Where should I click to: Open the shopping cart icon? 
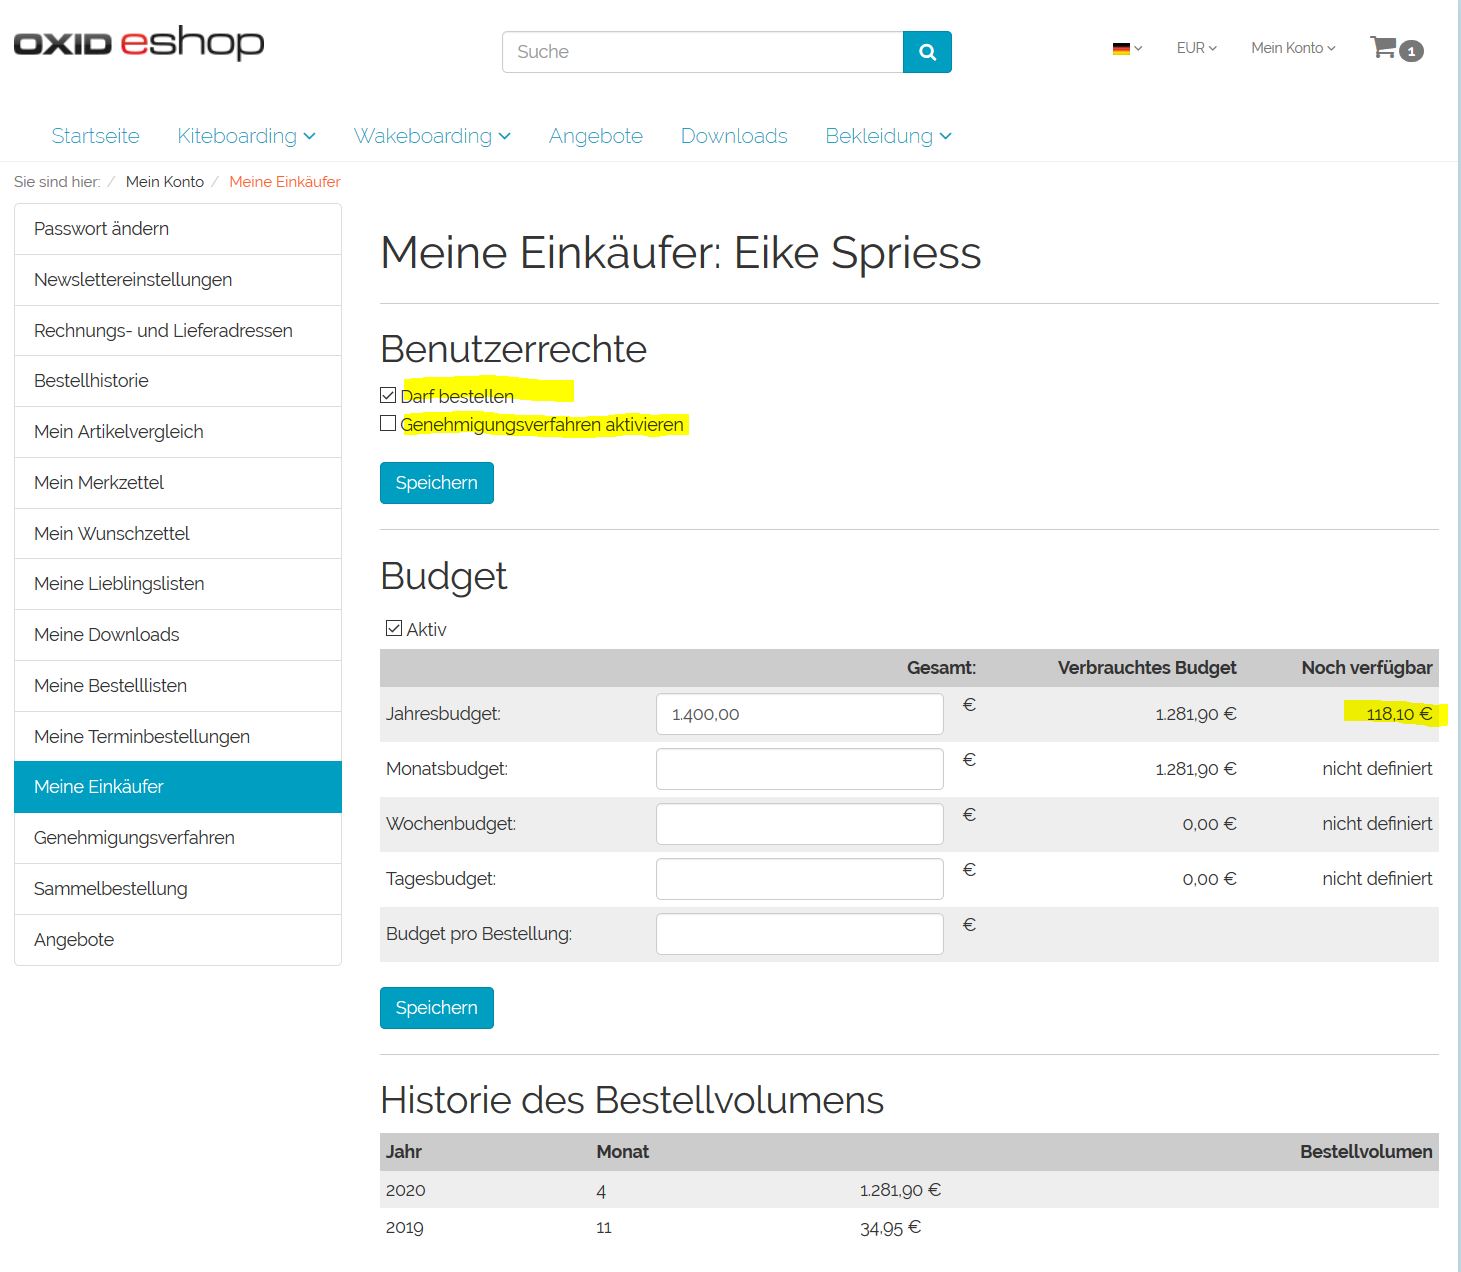[1384, 48]
